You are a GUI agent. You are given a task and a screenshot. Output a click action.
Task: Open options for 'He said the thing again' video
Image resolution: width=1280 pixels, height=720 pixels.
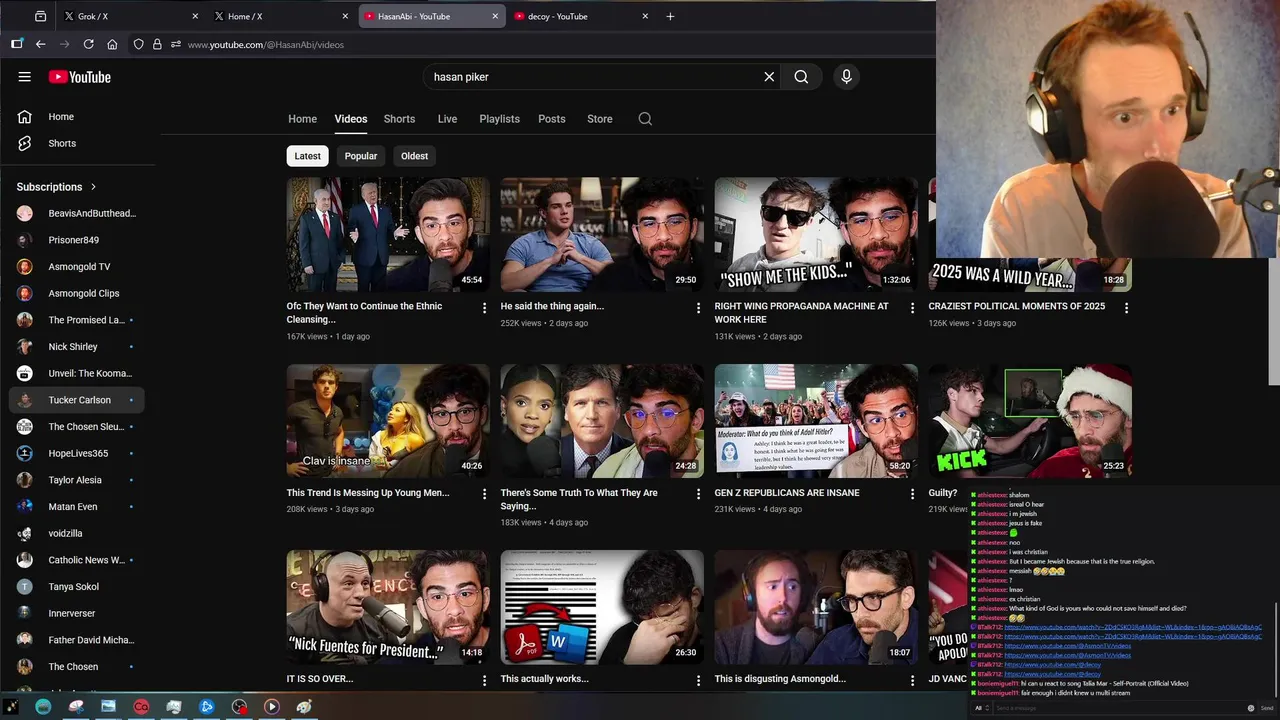click(698, 308)
